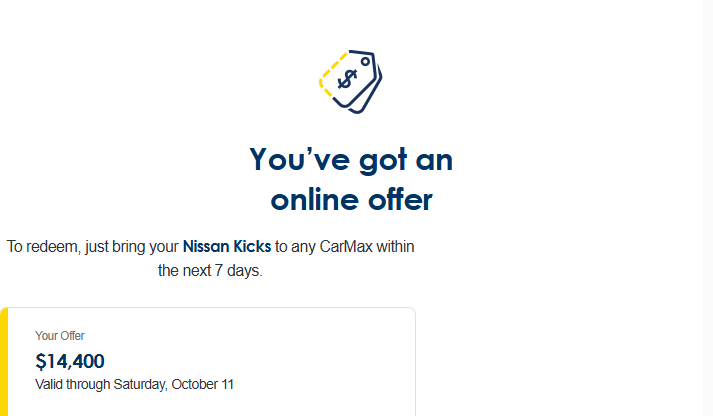Click the dollar sign on the tag icon

pyautogui.click(x=348, y=79)
